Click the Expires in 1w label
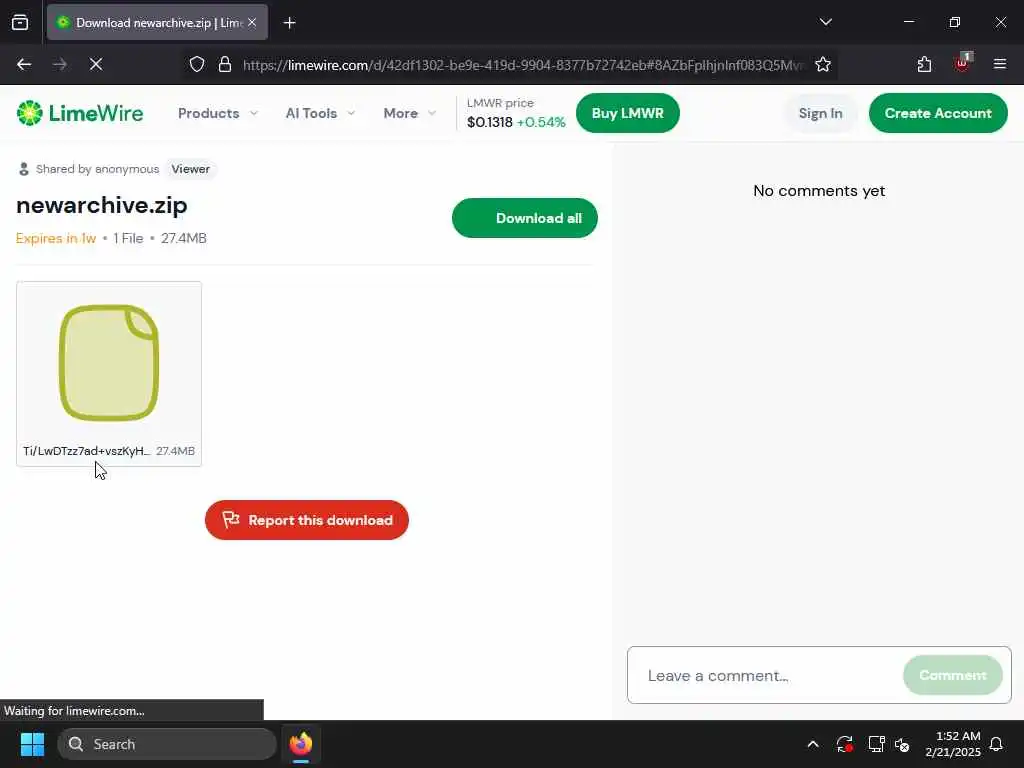 [56, 238]
